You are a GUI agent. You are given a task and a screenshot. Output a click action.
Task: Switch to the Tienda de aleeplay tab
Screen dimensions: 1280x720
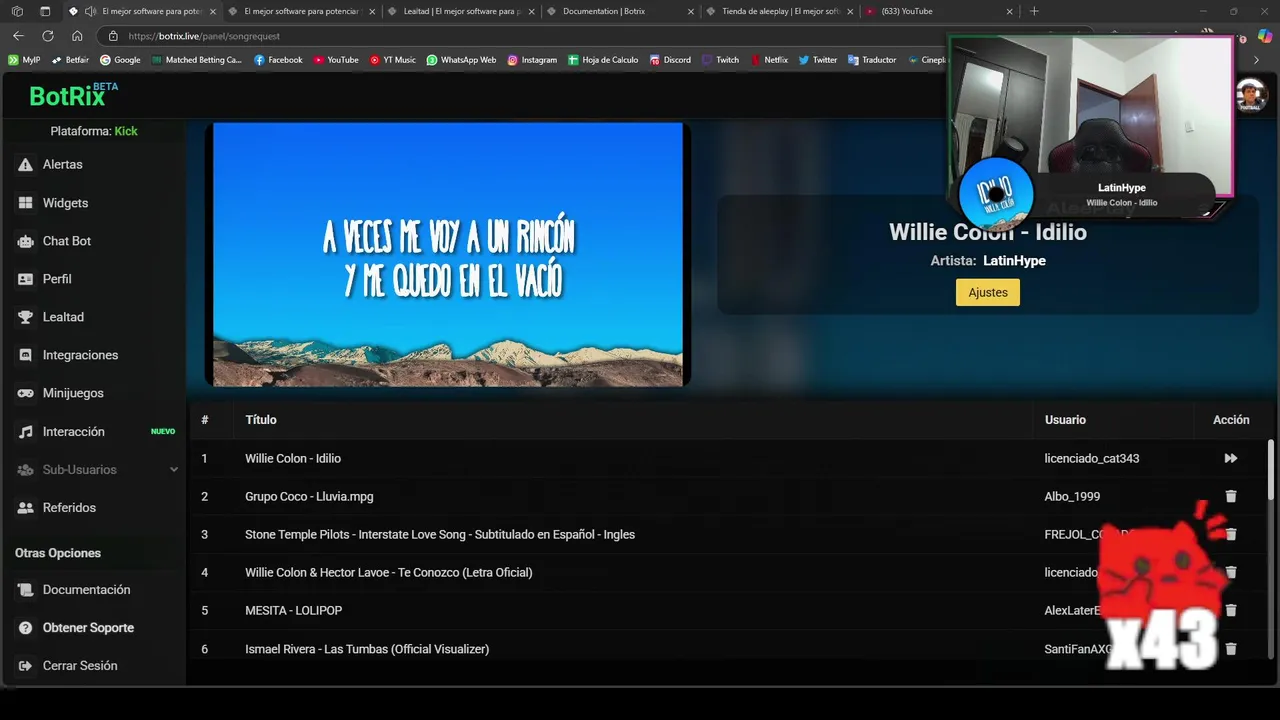tap(778, 11)
